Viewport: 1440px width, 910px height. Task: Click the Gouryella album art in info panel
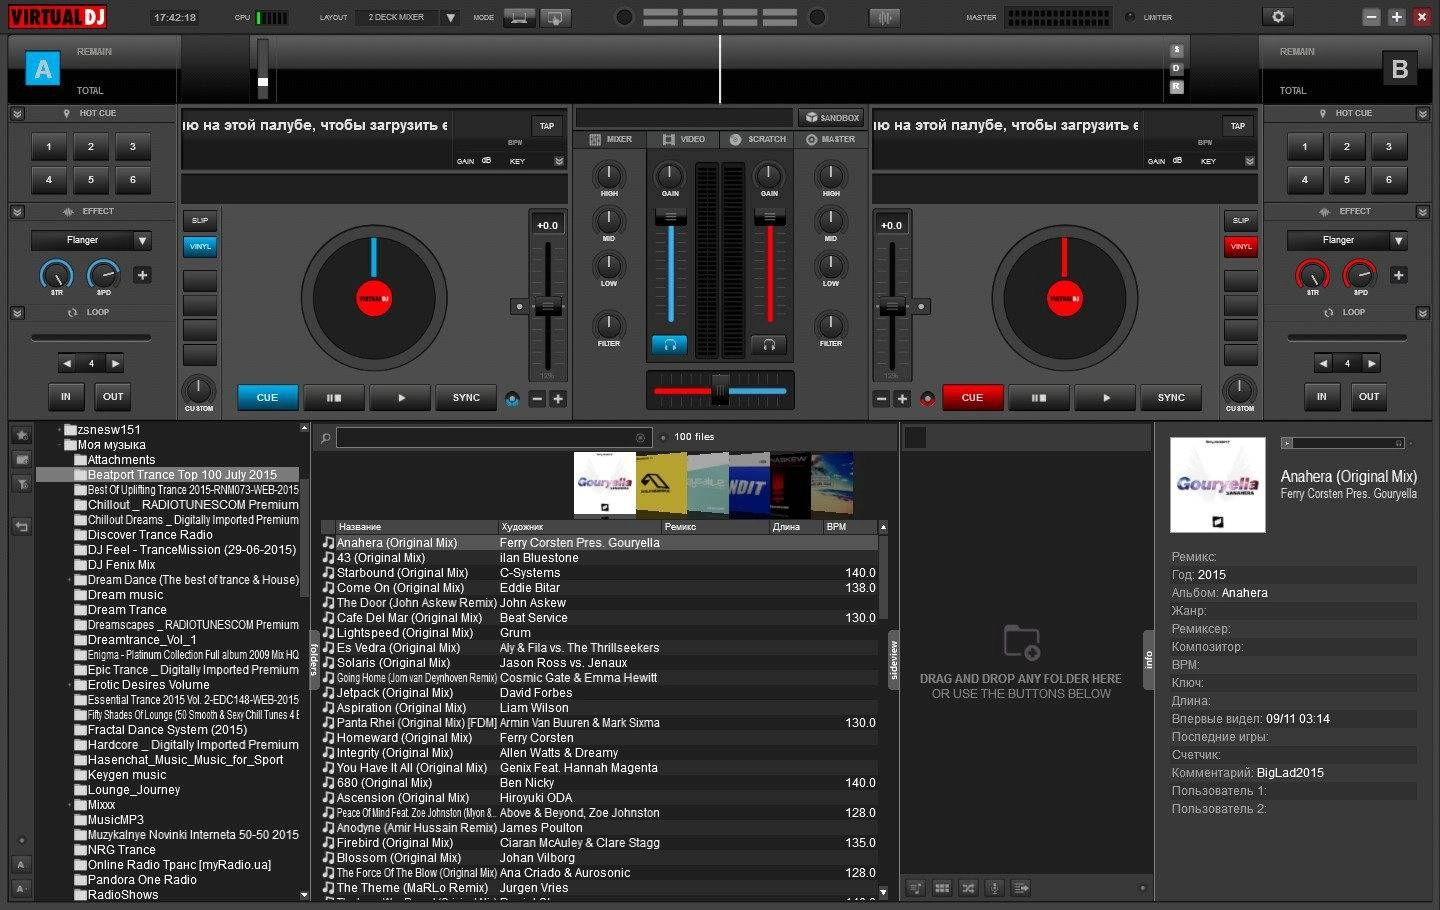coord(1218,484)
